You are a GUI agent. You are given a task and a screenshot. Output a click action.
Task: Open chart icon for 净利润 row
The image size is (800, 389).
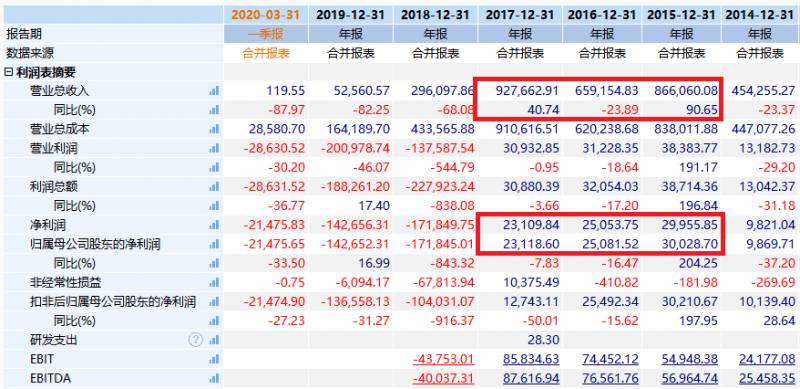click(x=214, y=225)
